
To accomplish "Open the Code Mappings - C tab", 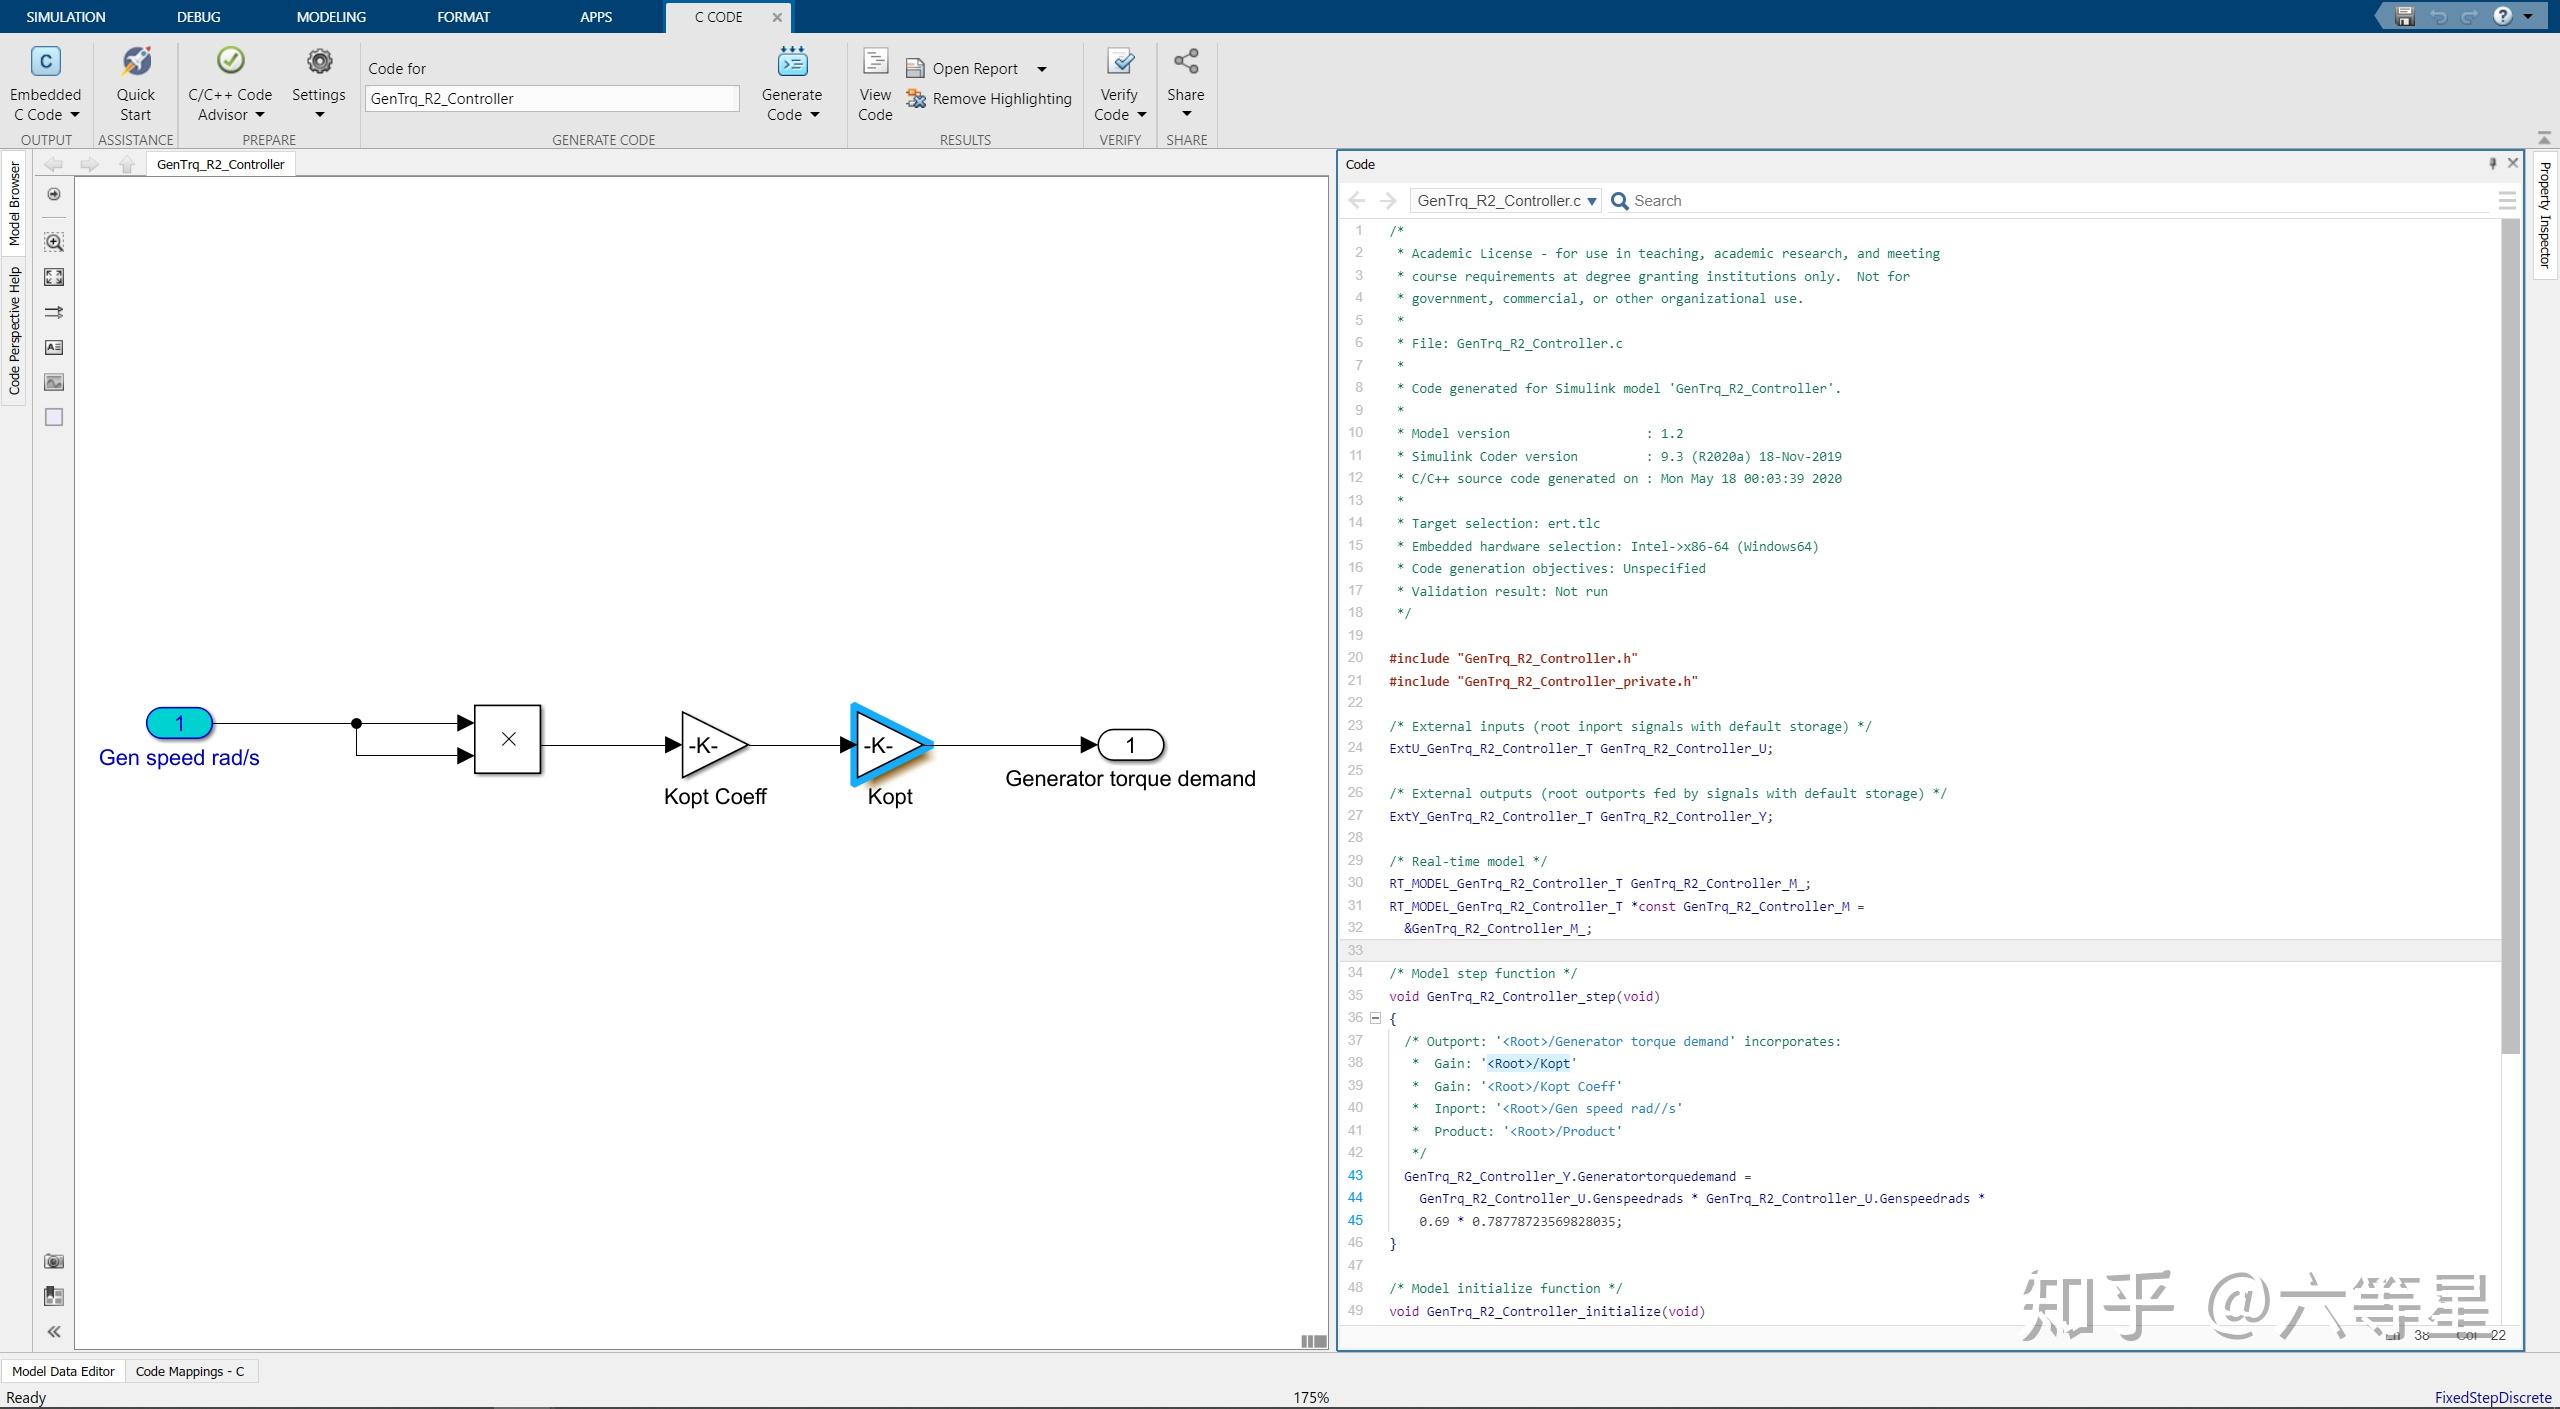I will [x=189, y=1371].
